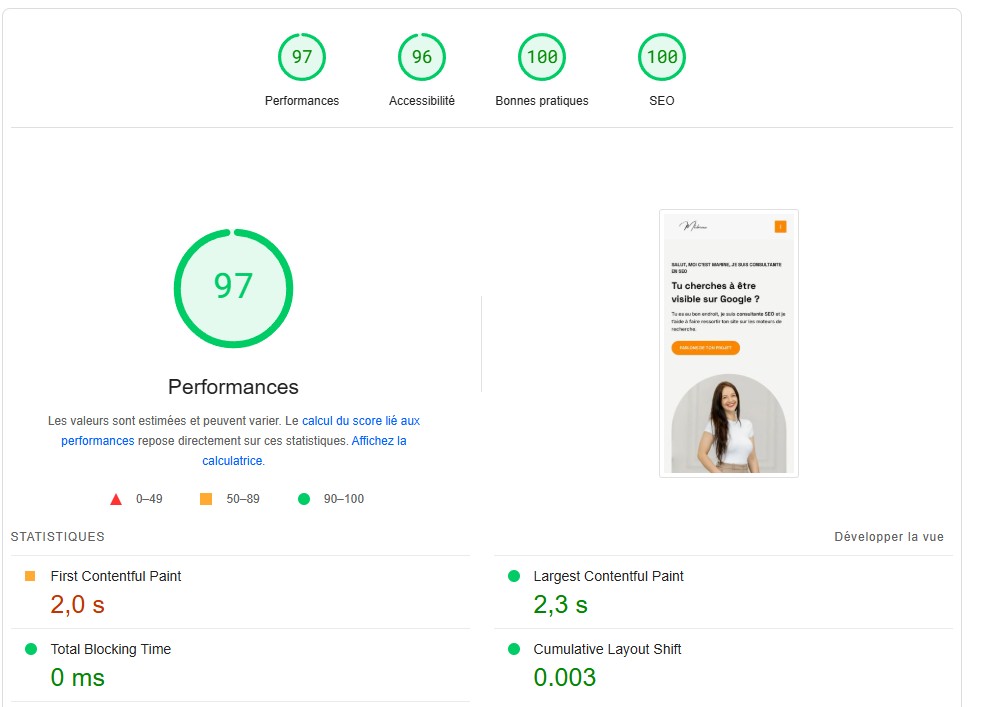Click the red triangle 0–49 legend icon
981x707 pixels.
pyautogui.click(x=116, y=499)
